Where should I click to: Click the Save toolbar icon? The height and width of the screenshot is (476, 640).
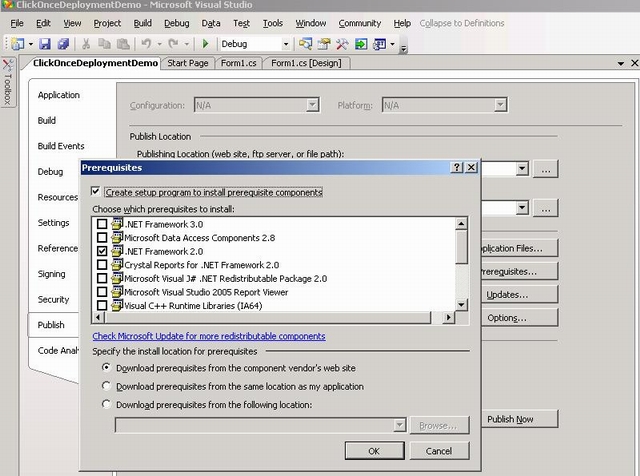[x=44, y=44]
